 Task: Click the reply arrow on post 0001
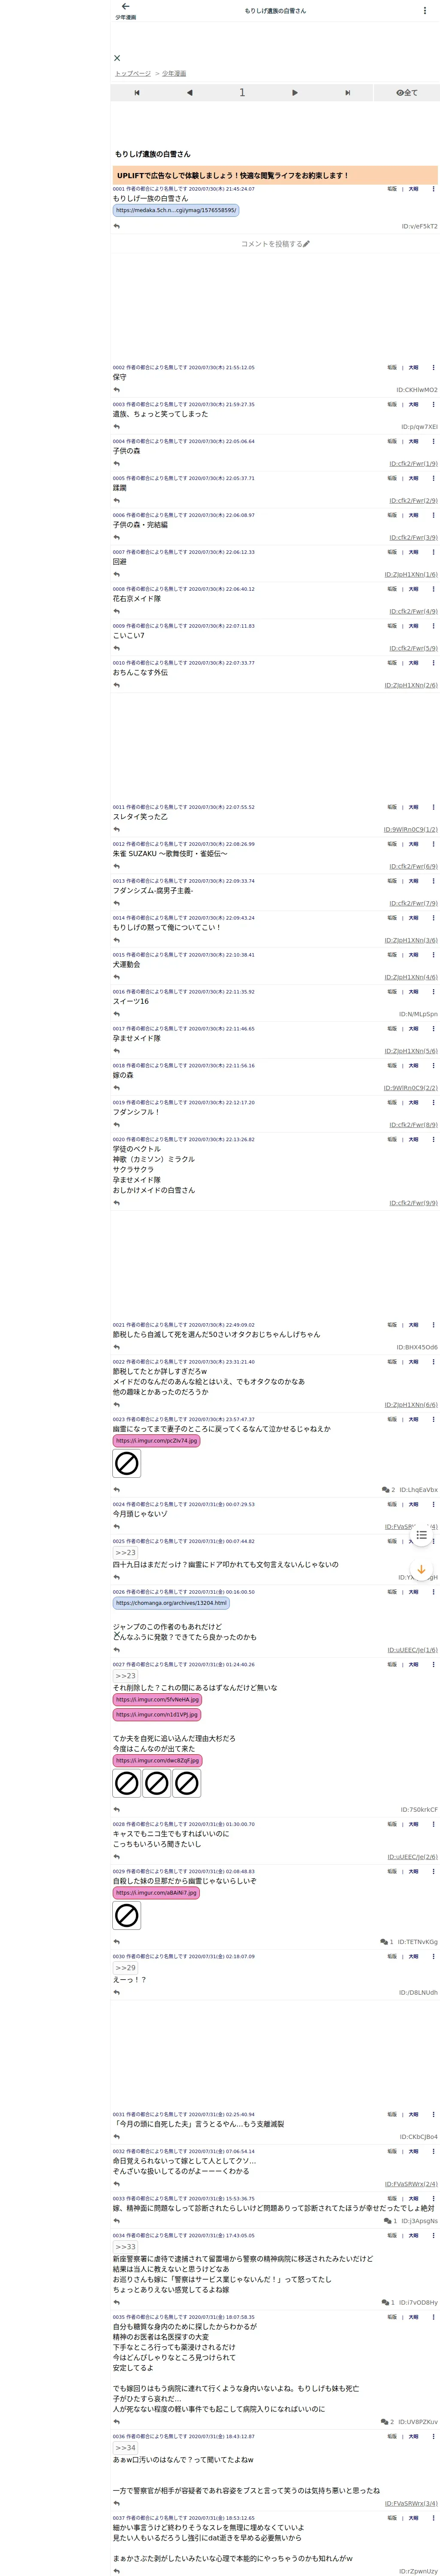[x=117, y=226]
